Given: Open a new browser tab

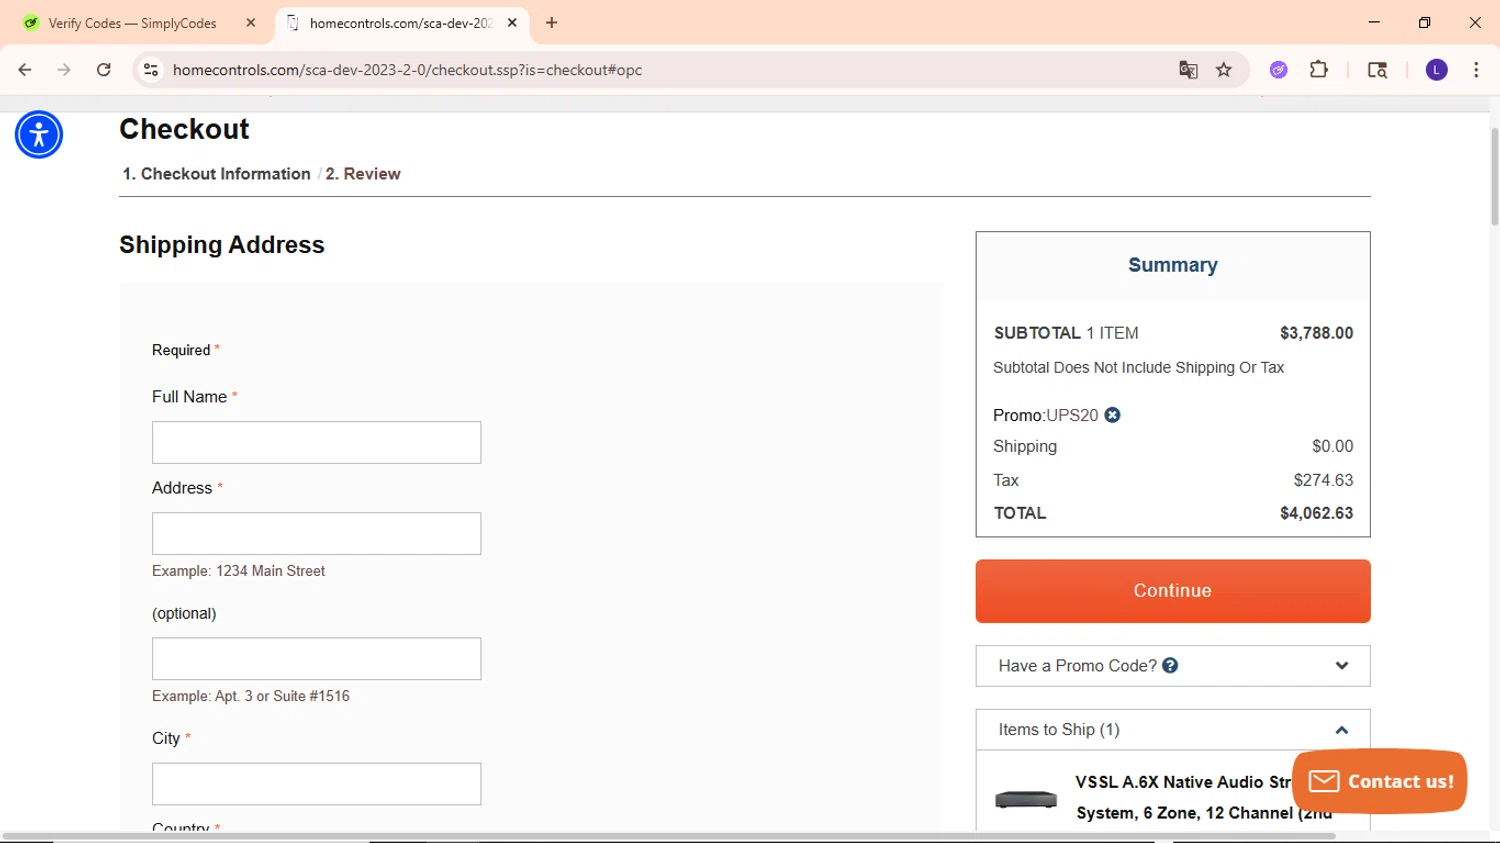Looking at the screenshot, I should pyautogui.click(x=552, y=23).
